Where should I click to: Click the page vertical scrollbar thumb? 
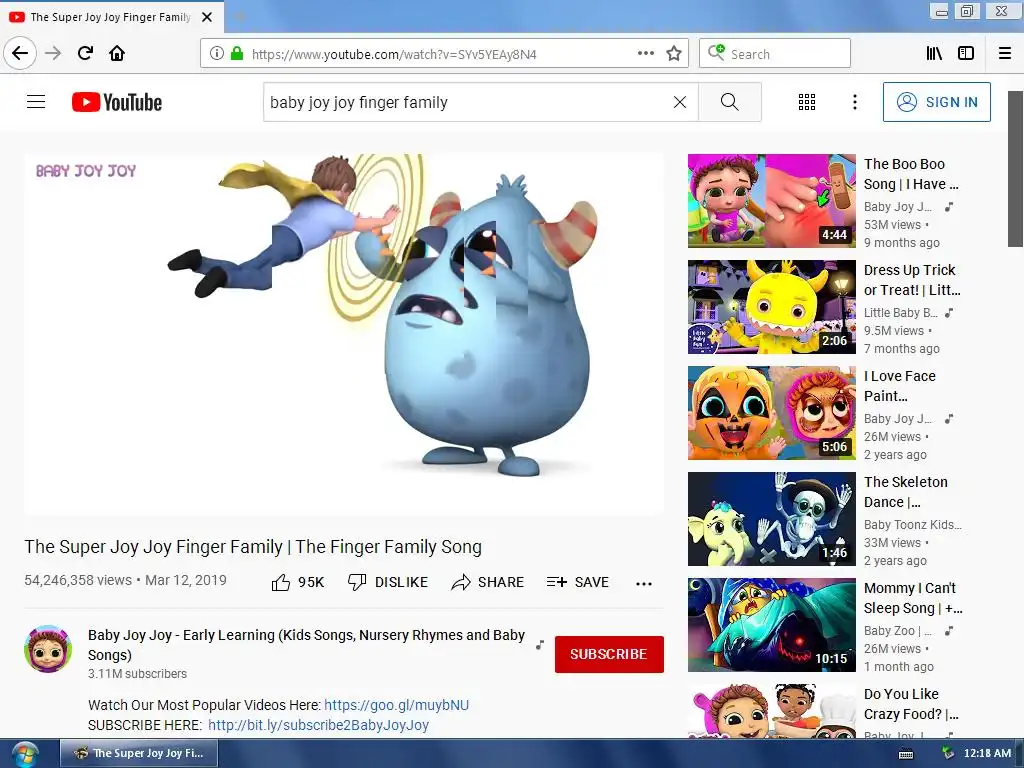[x=1015, y=168]
